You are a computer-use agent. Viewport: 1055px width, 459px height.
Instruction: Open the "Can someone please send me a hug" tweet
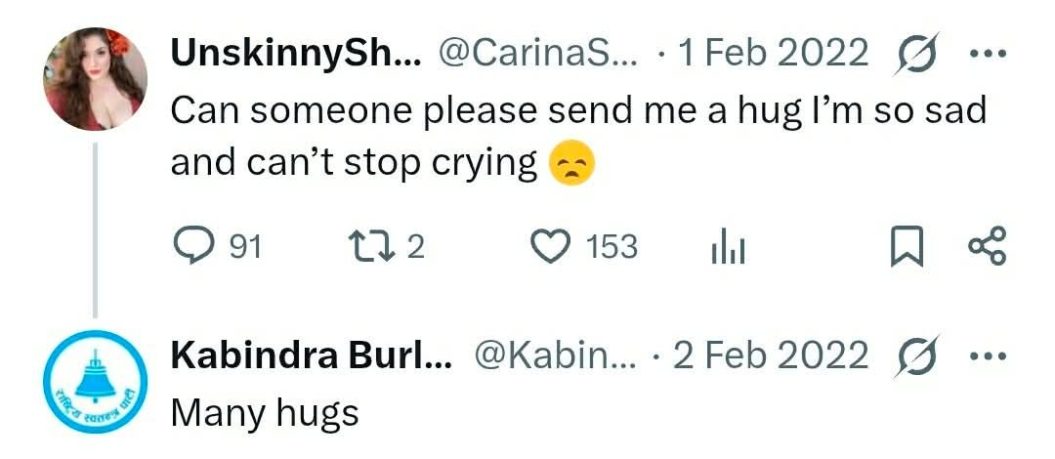tap(578, 136)
